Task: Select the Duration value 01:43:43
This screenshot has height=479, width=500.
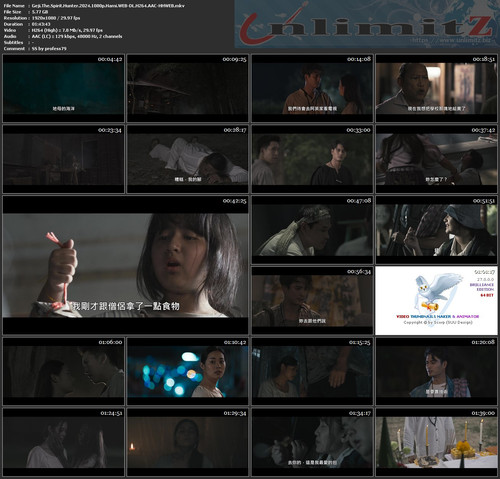Action: click(41, 24)
